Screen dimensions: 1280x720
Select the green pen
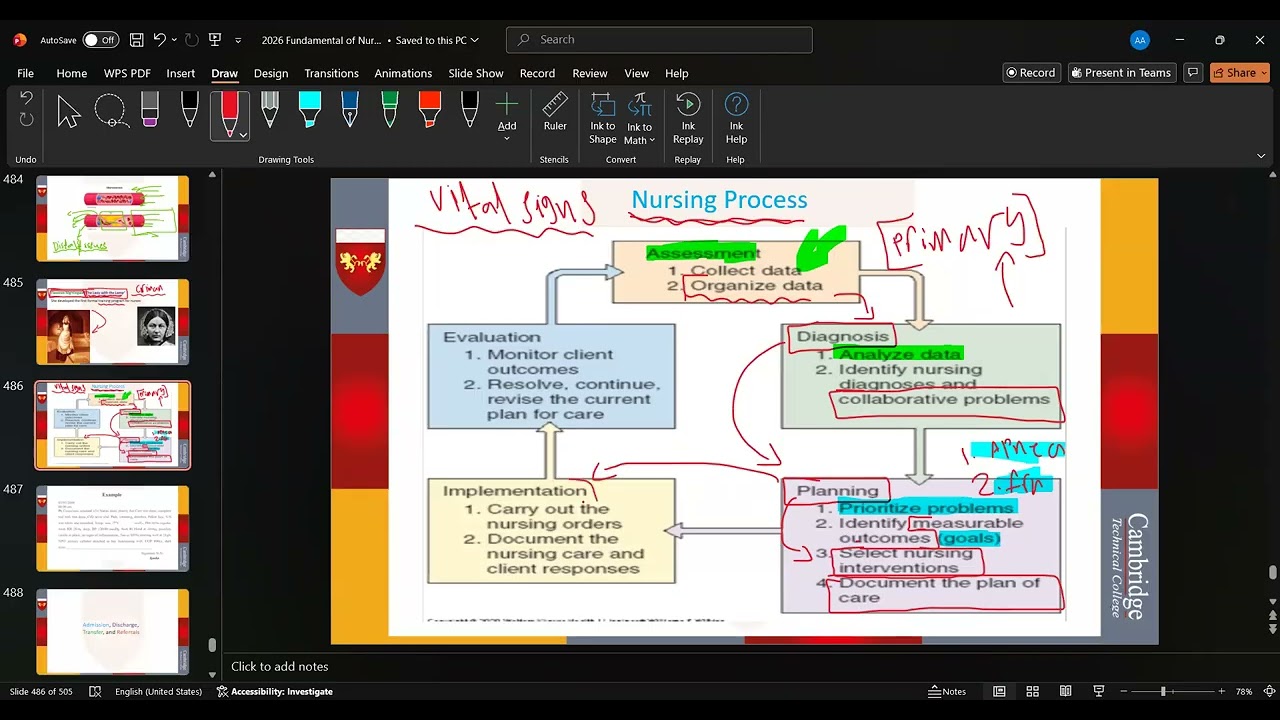click(x=390, y=110)
